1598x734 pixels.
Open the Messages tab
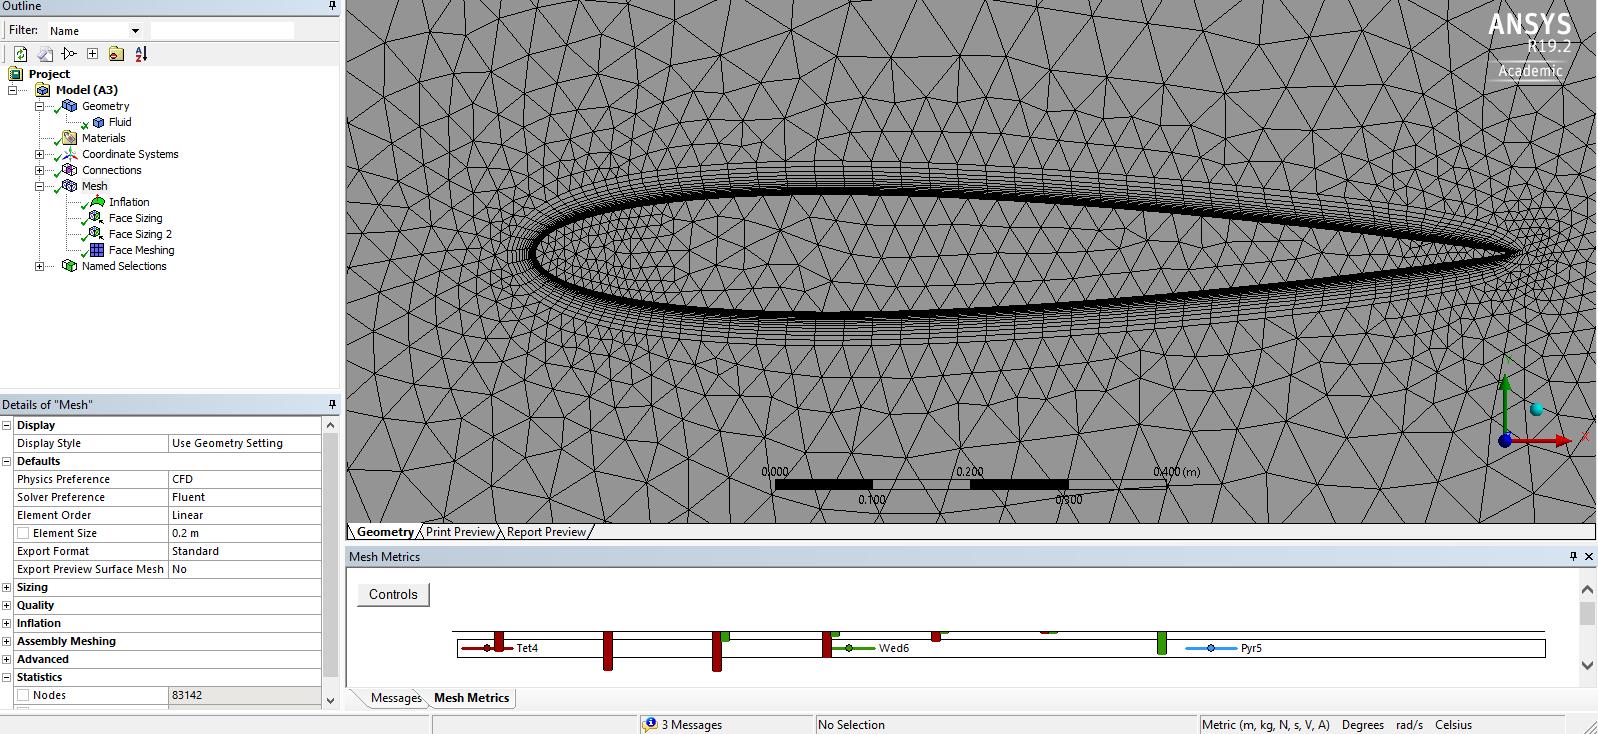[x=396, y=698]
